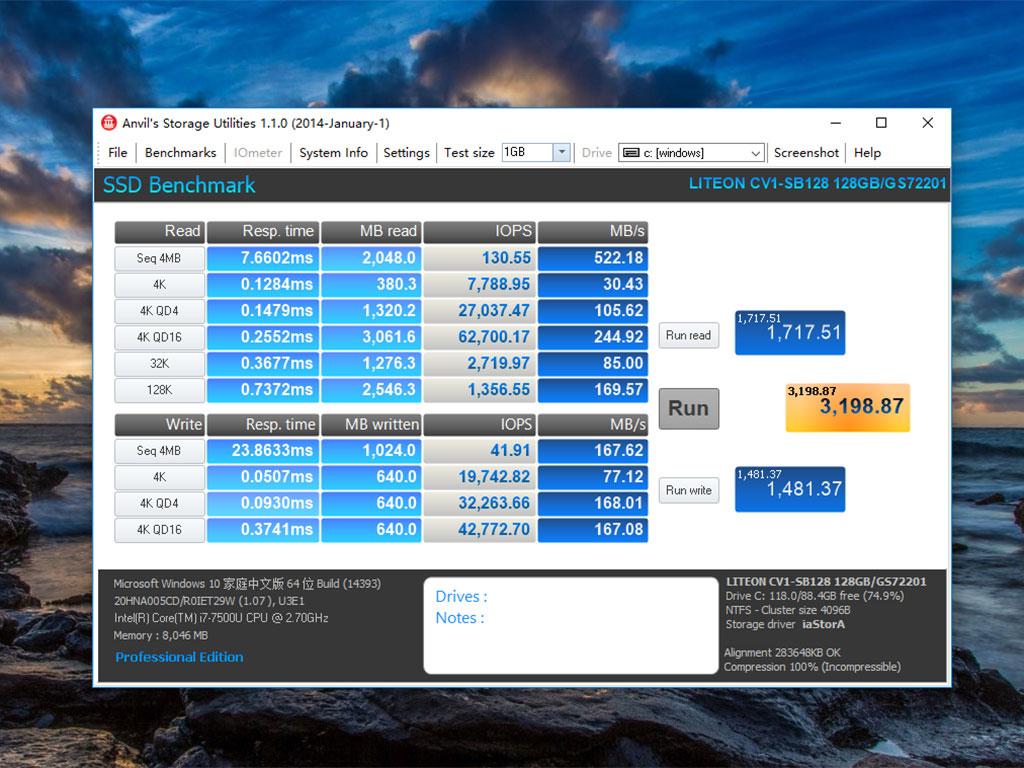Click the SSD Benchmark heading
The image size is (1024, 768).
coord(179,185)
